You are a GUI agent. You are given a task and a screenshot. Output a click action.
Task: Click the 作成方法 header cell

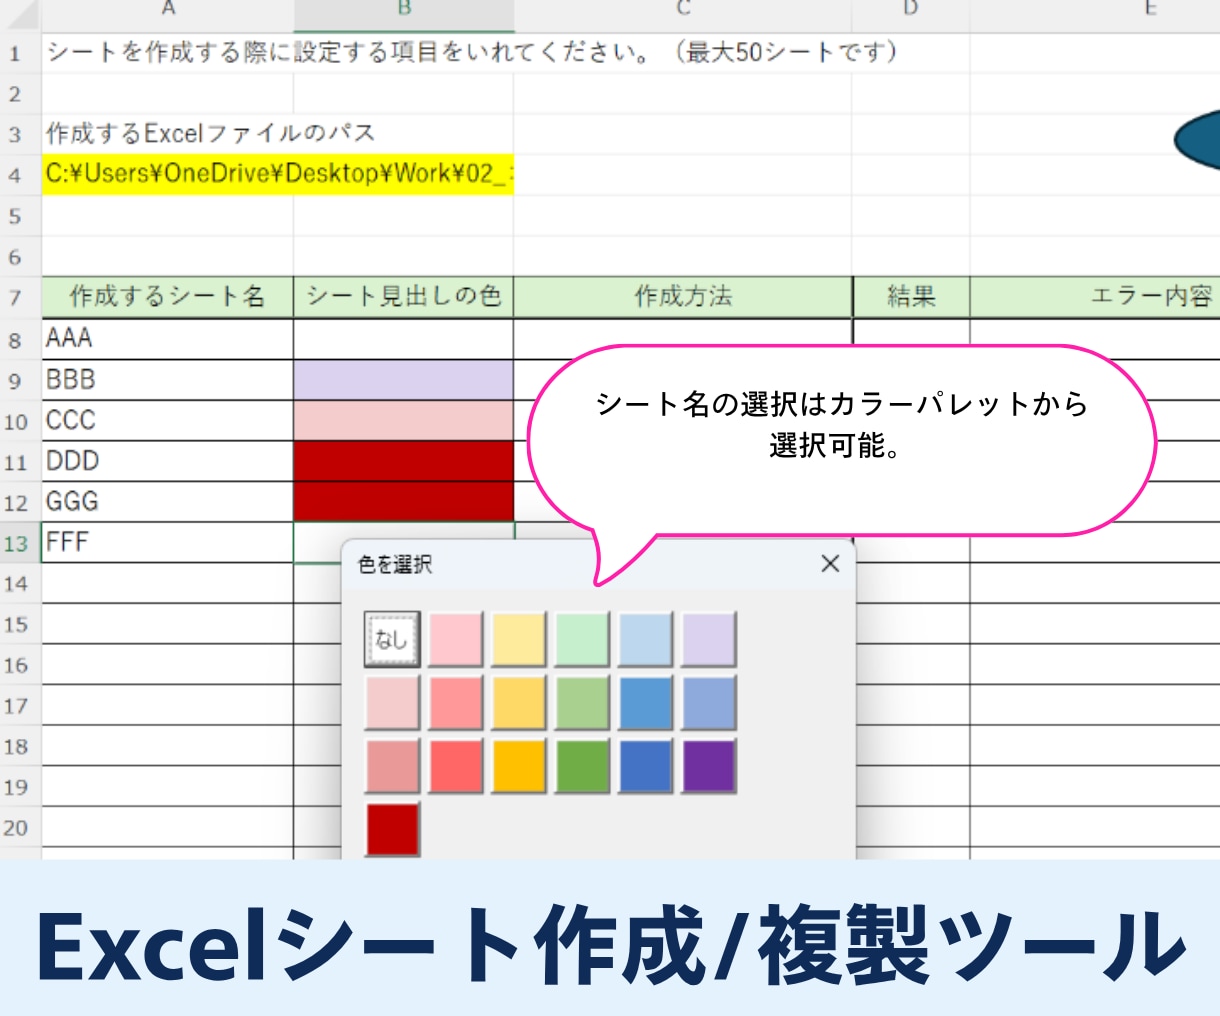coord(683,297)
